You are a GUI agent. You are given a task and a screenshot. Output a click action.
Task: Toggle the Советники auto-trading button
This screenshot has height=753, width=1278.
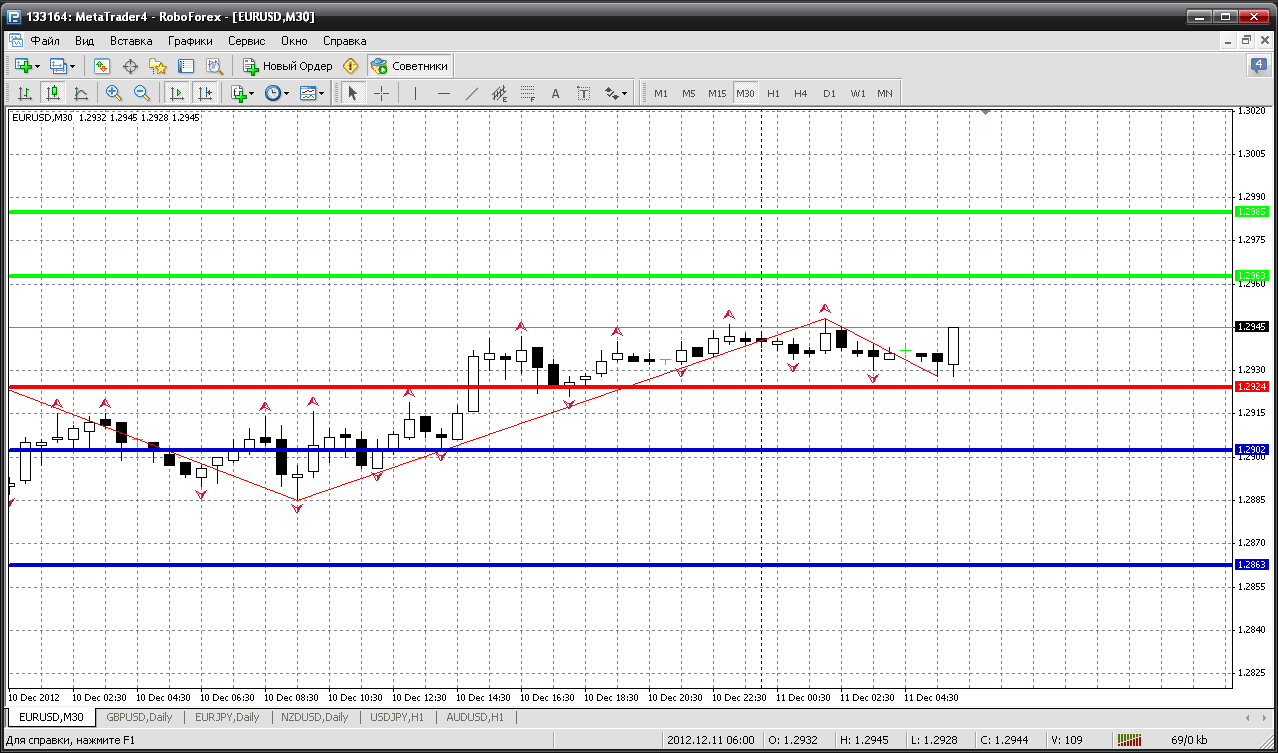point(410,66)
